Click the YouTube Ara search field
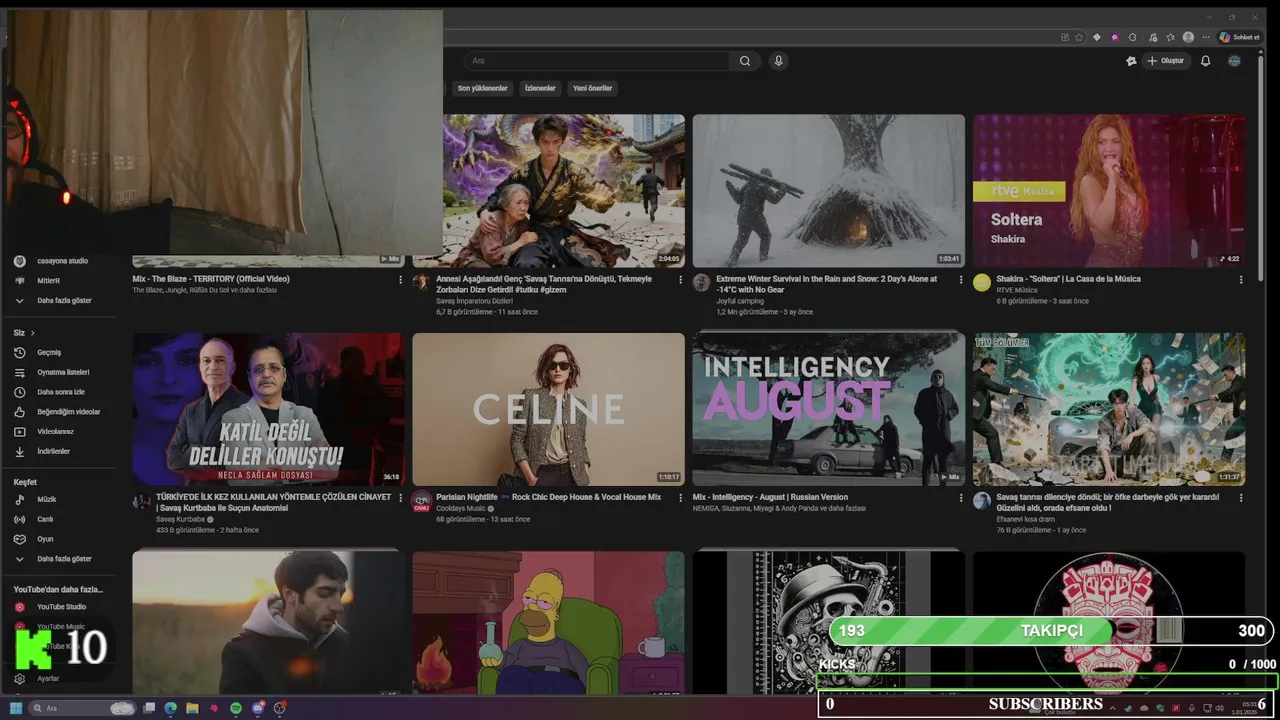The image size is (1280, 720). [x=596, y=61]
